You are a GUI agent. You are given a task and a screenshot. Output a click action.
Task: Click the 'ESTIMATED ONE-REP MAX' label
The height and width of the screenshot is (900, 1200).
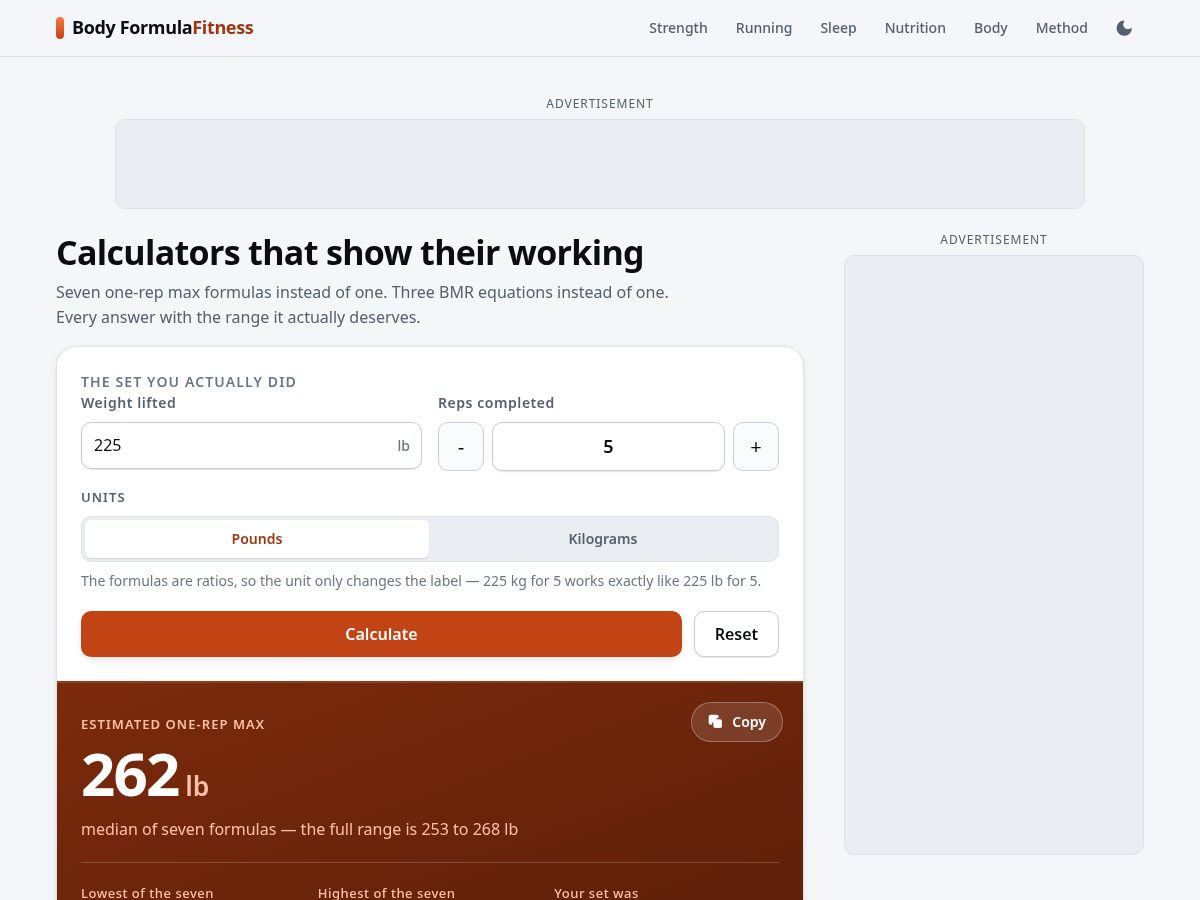coord(173,724)
